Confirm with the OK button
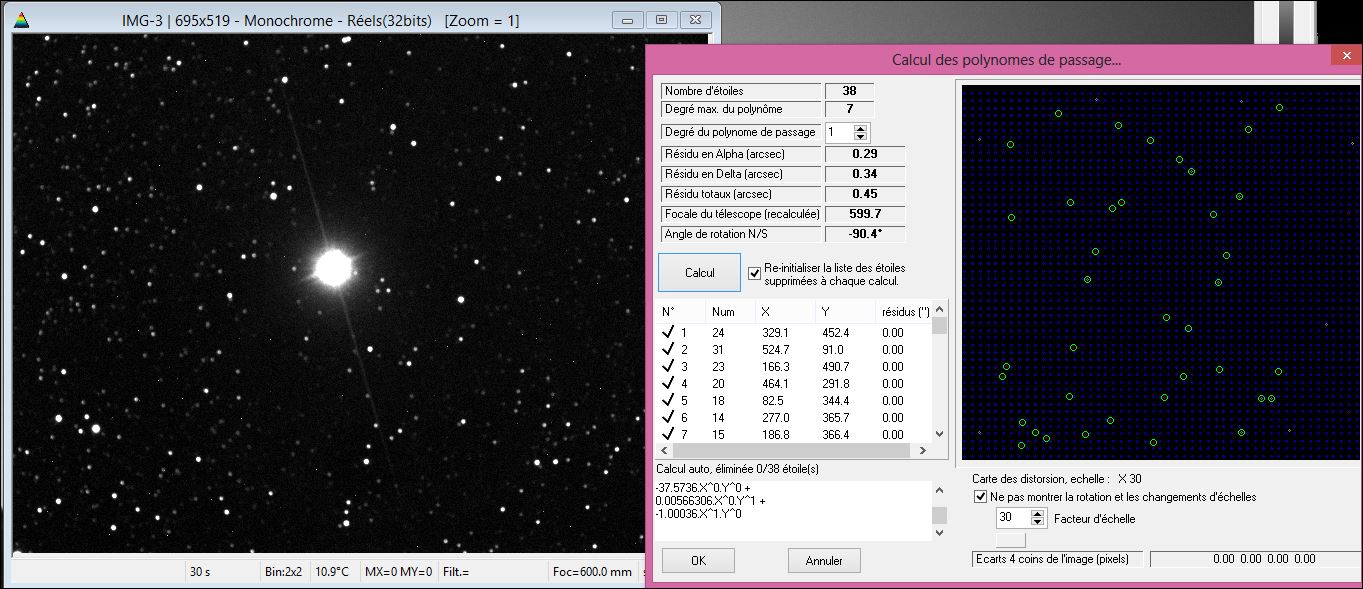1363x589 pixels. pos(698,561)
